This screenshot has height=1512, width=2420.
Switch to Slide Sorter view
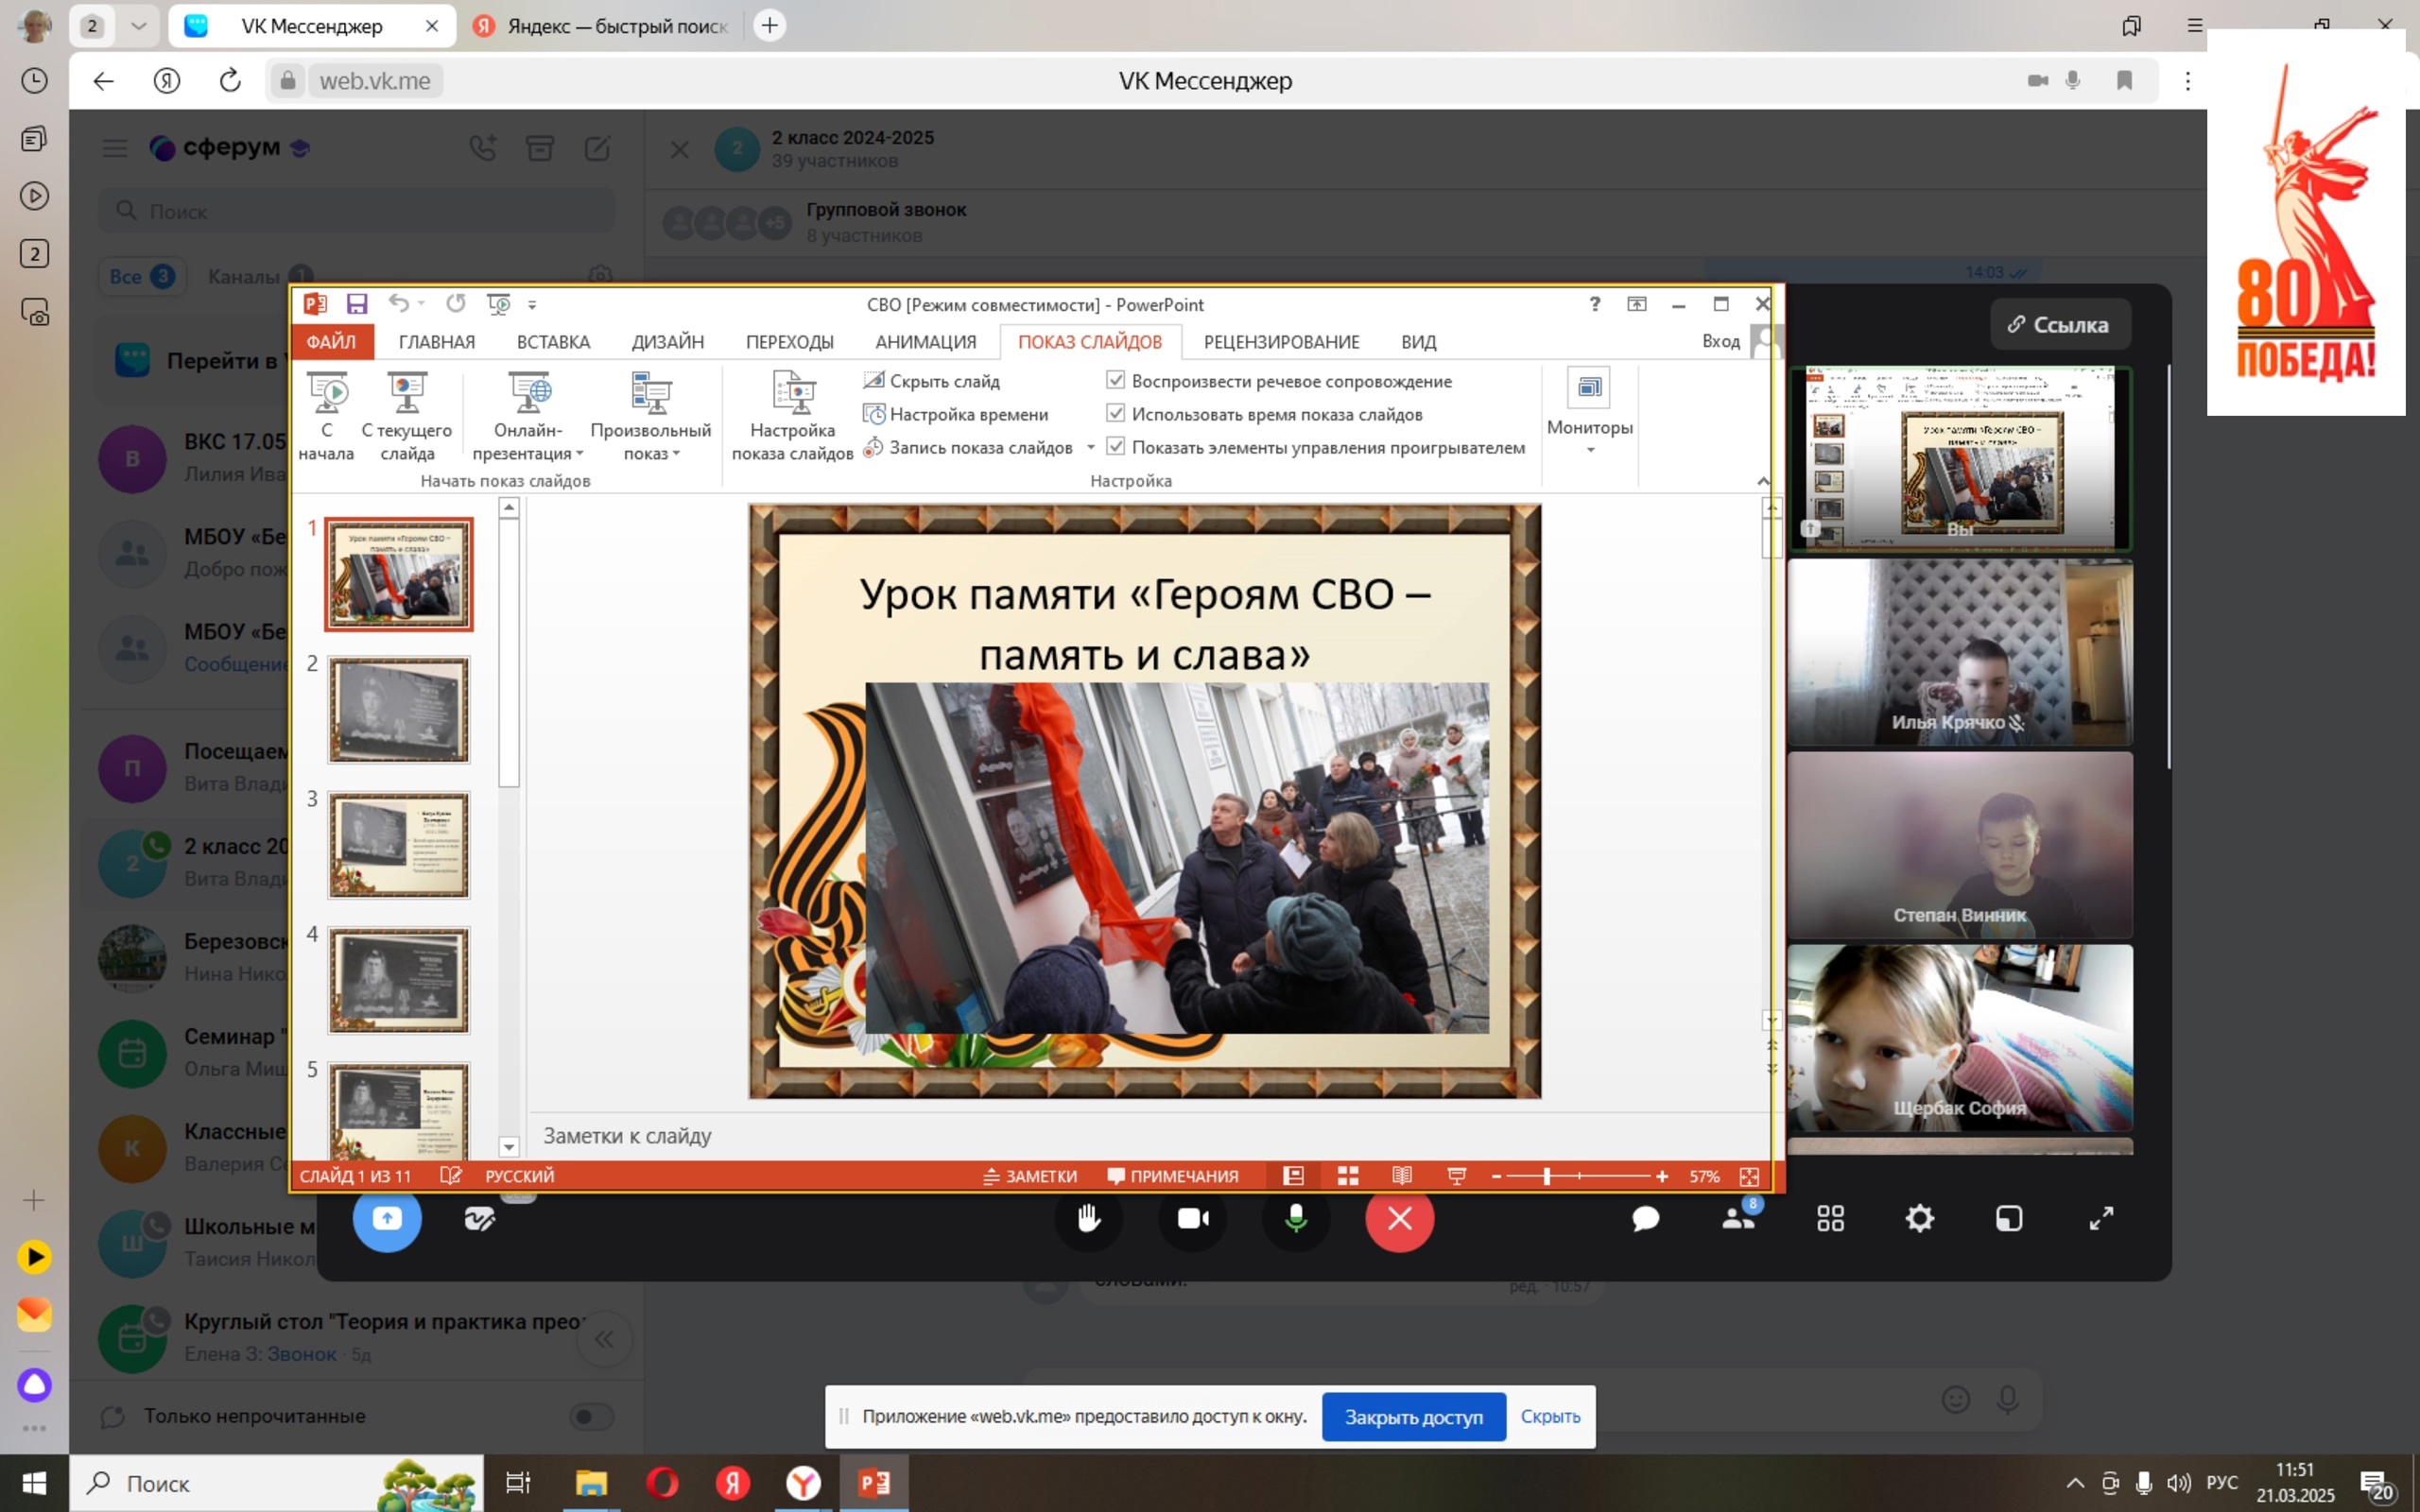pyautogui.click(x=1348, y=1176)
